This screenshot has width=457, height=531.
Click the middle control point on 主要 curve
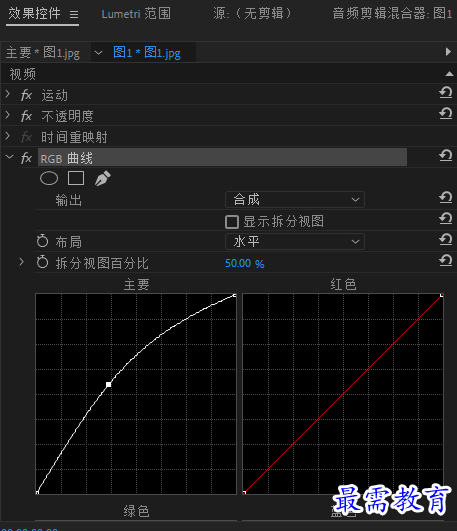[108, 384]
